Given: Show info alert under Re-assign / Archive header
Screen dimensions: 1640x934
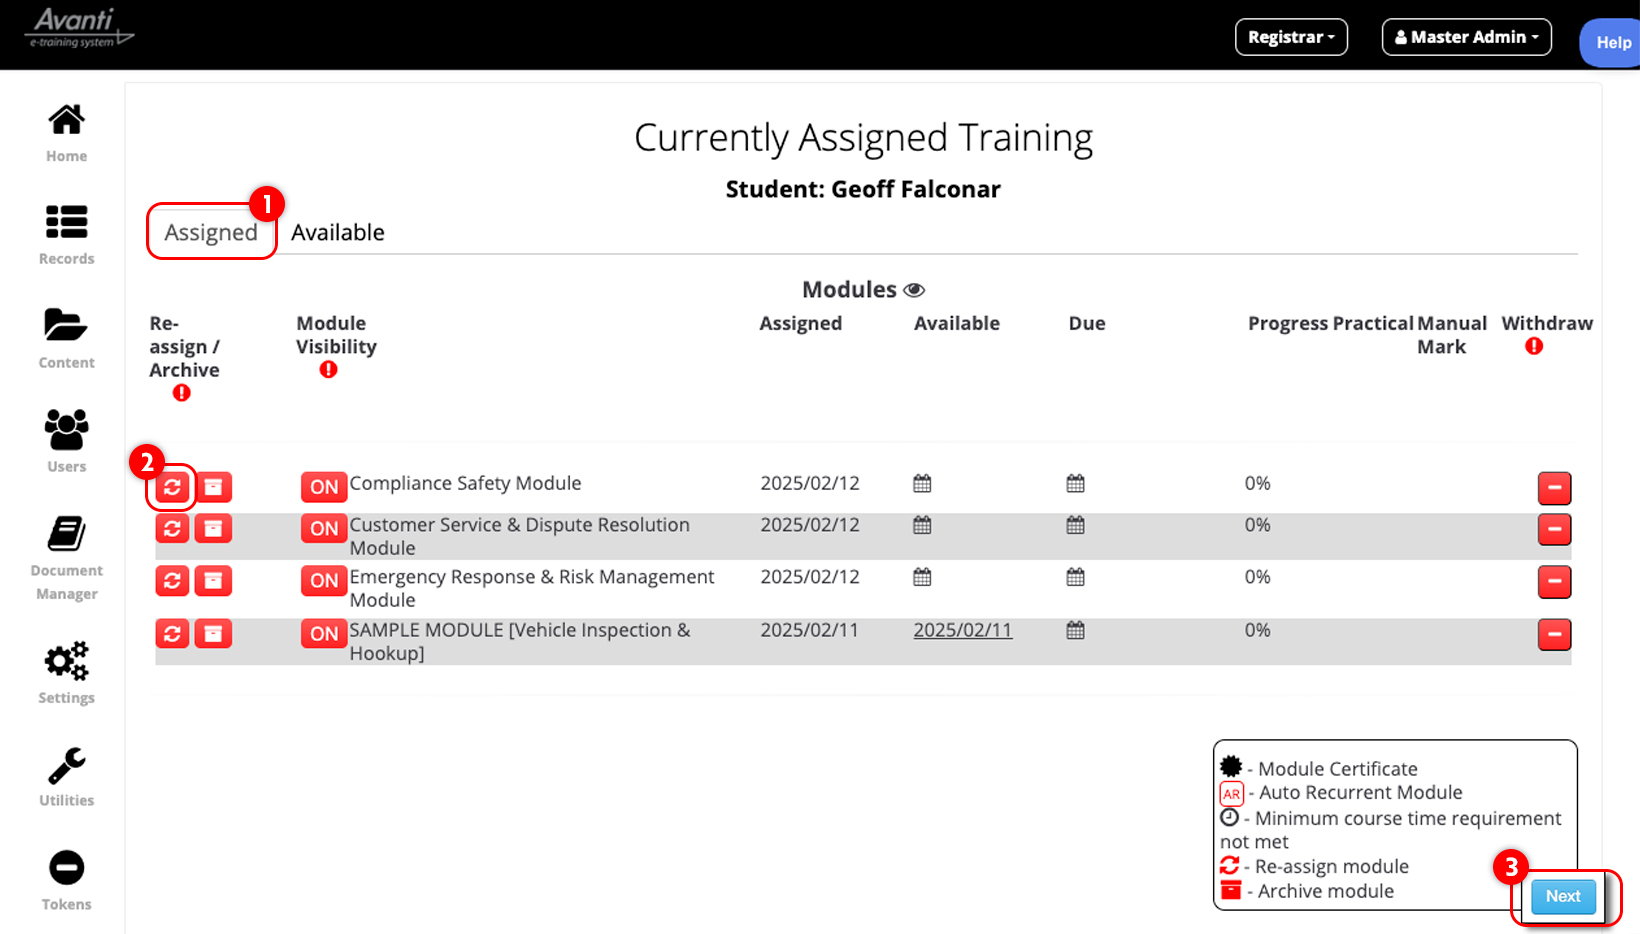Looking at the screenshot, I should 181,393.
